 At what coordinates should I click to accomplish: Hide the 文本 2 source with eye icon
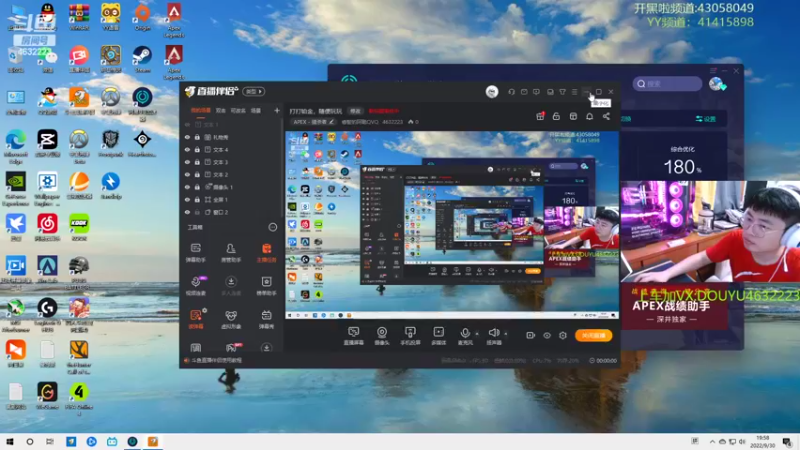tap(187, 174)
